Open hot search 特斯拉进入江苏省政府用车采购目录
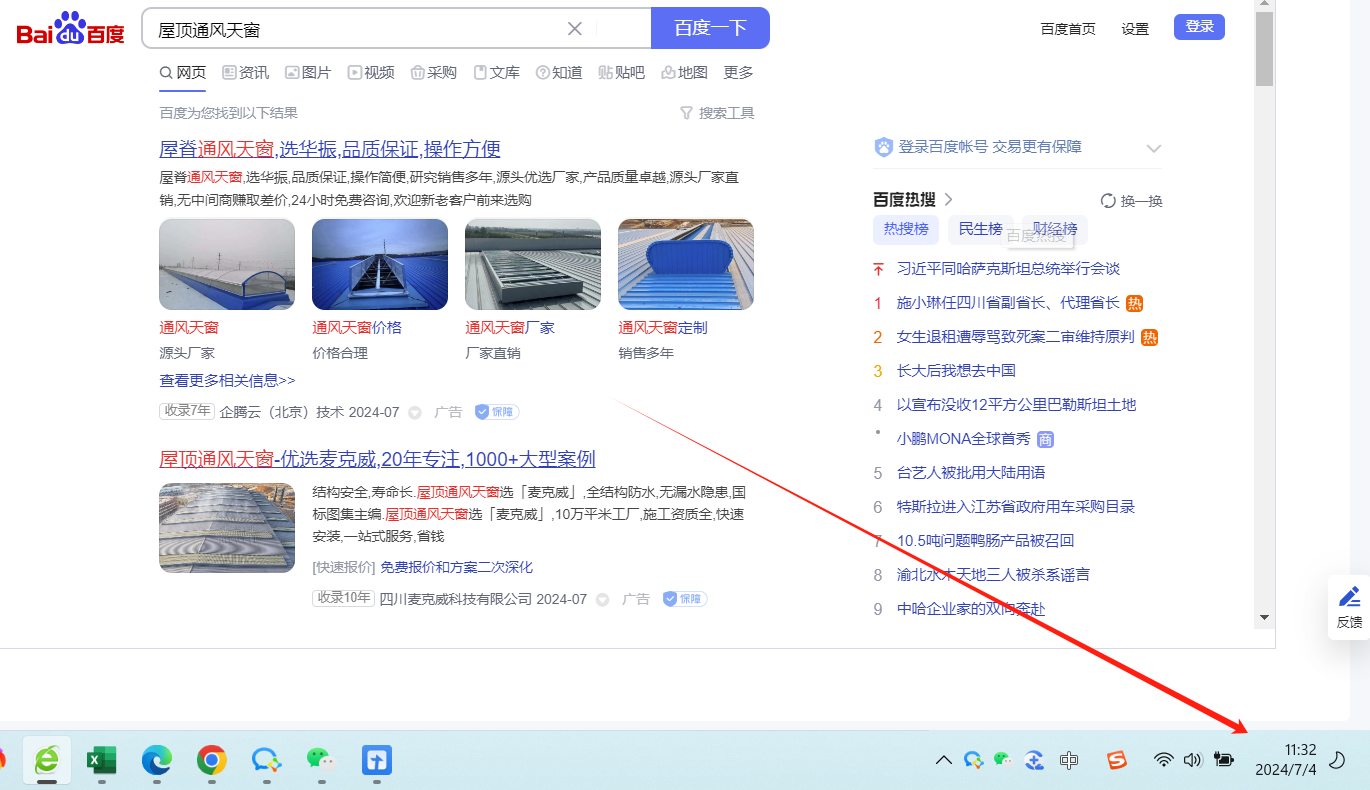Screen dimensions: 1370x790 pos(1016,507)
